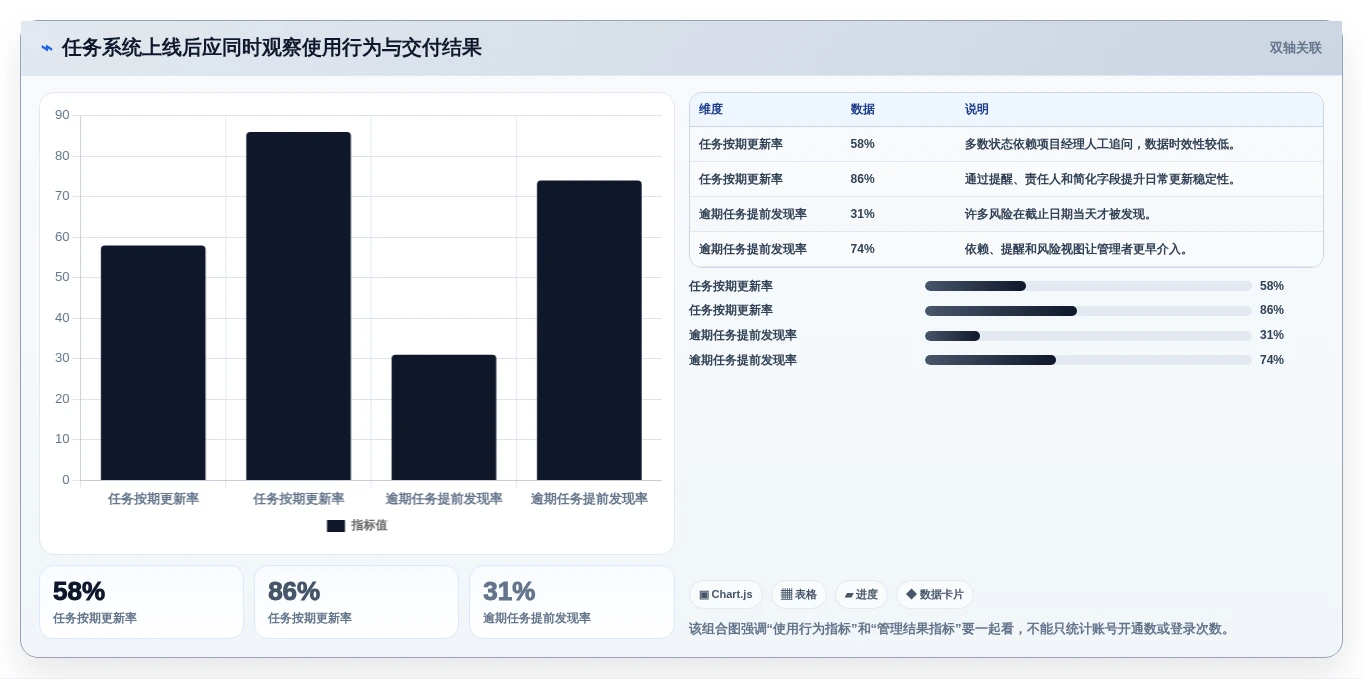Click 逾期任务提前发现率 in the table's 74% row
Viewport: 1363px width, 679px height.
[753, 249]
